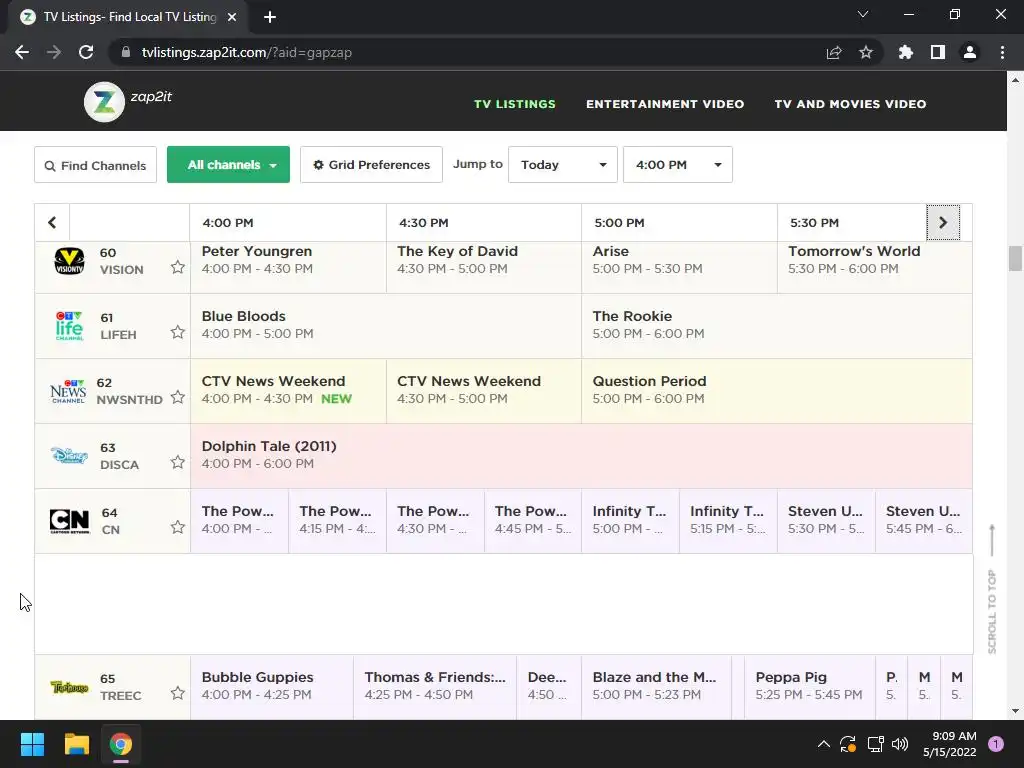Reload the page in Chrome
The height and width of the screenshot is (768, 1024).
[x=86, y=52]
